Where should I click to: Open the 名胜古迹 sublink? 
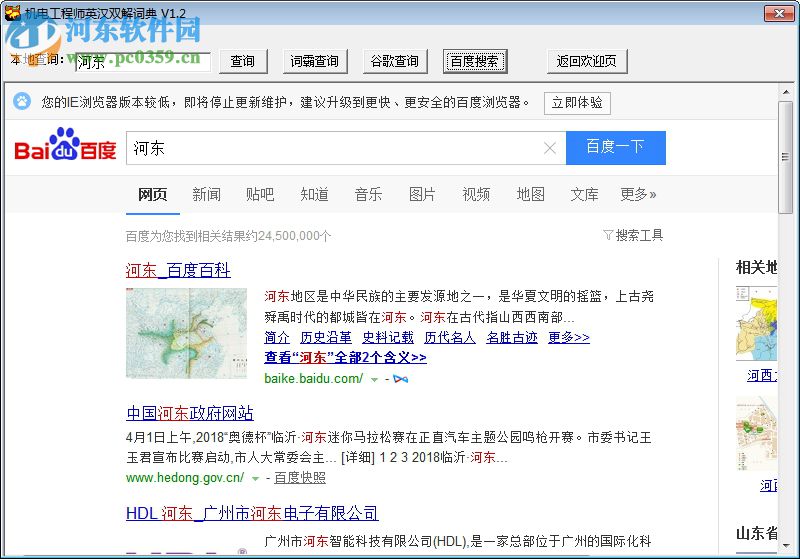pos(512,337)
